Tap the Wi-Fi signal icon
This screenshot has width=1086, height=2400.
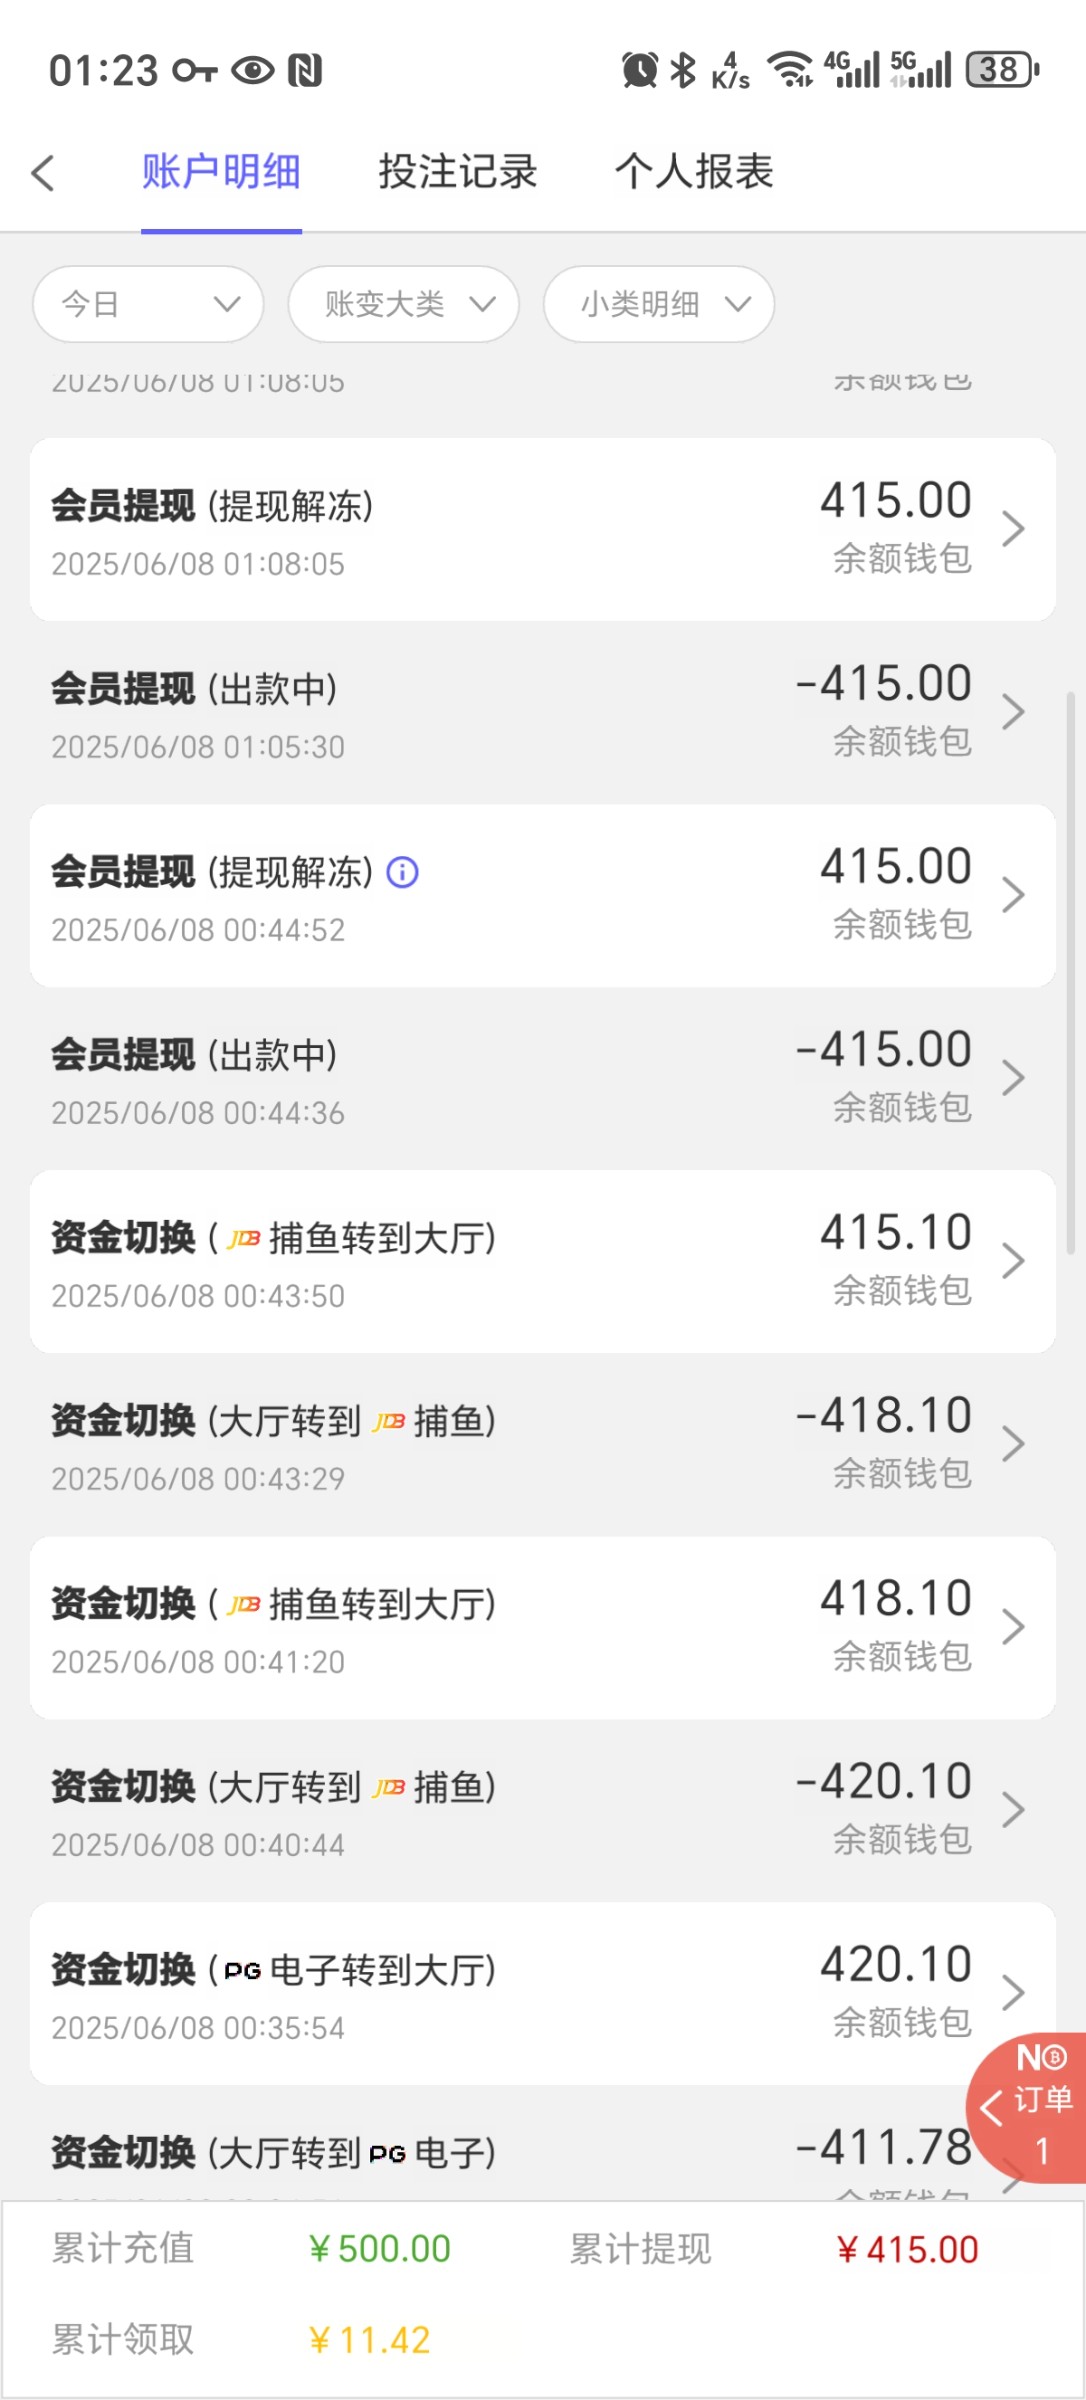[x=790, y=70]
